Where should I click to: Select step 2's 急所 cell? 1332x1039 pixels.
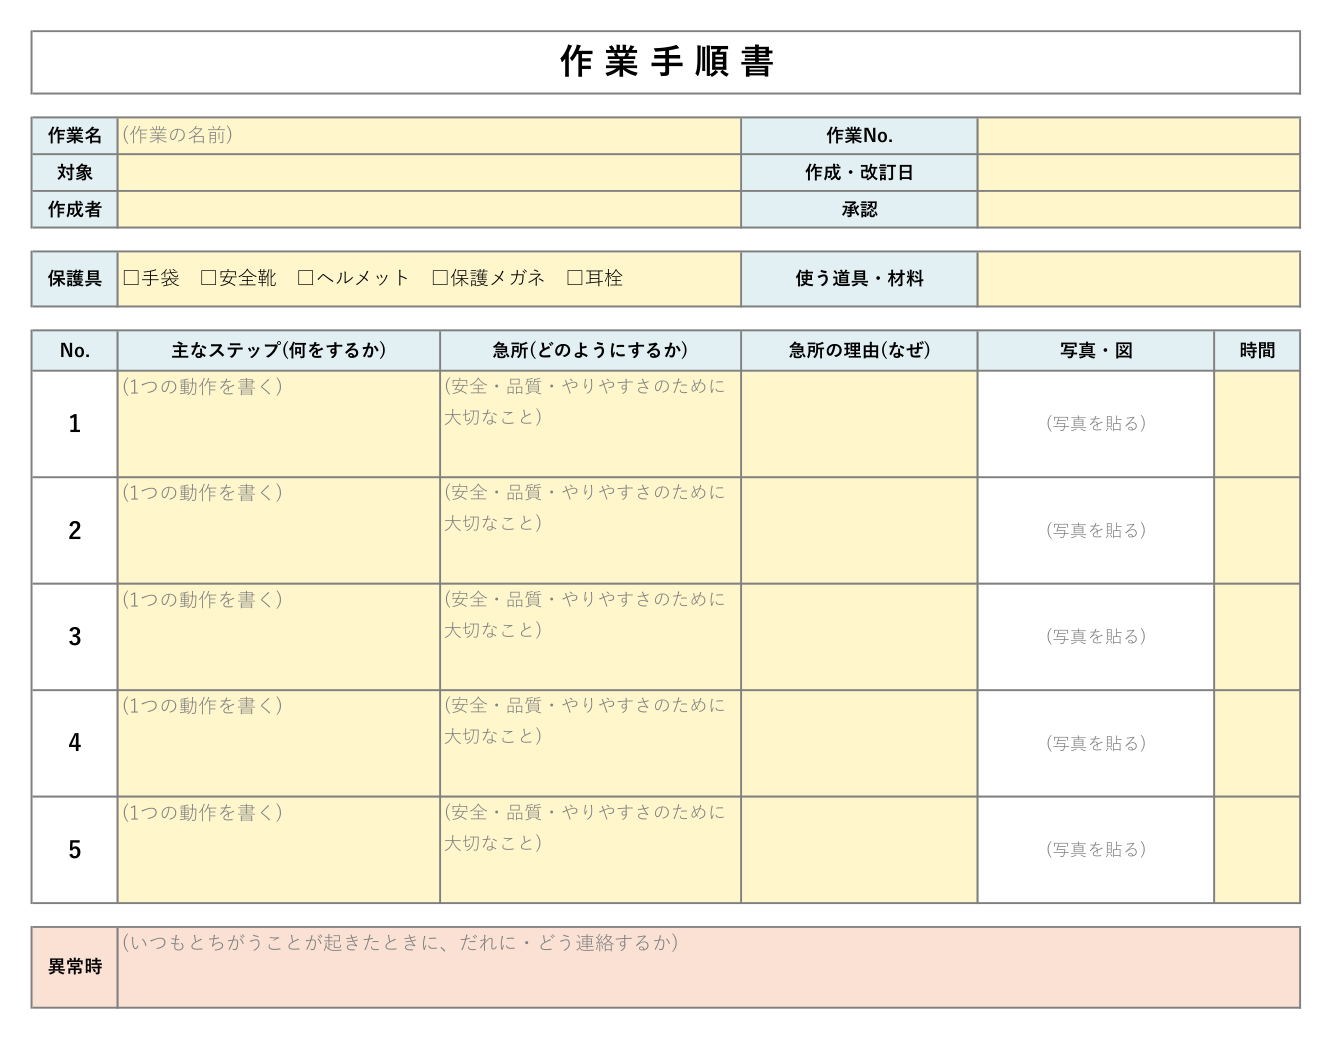point(590,530)
